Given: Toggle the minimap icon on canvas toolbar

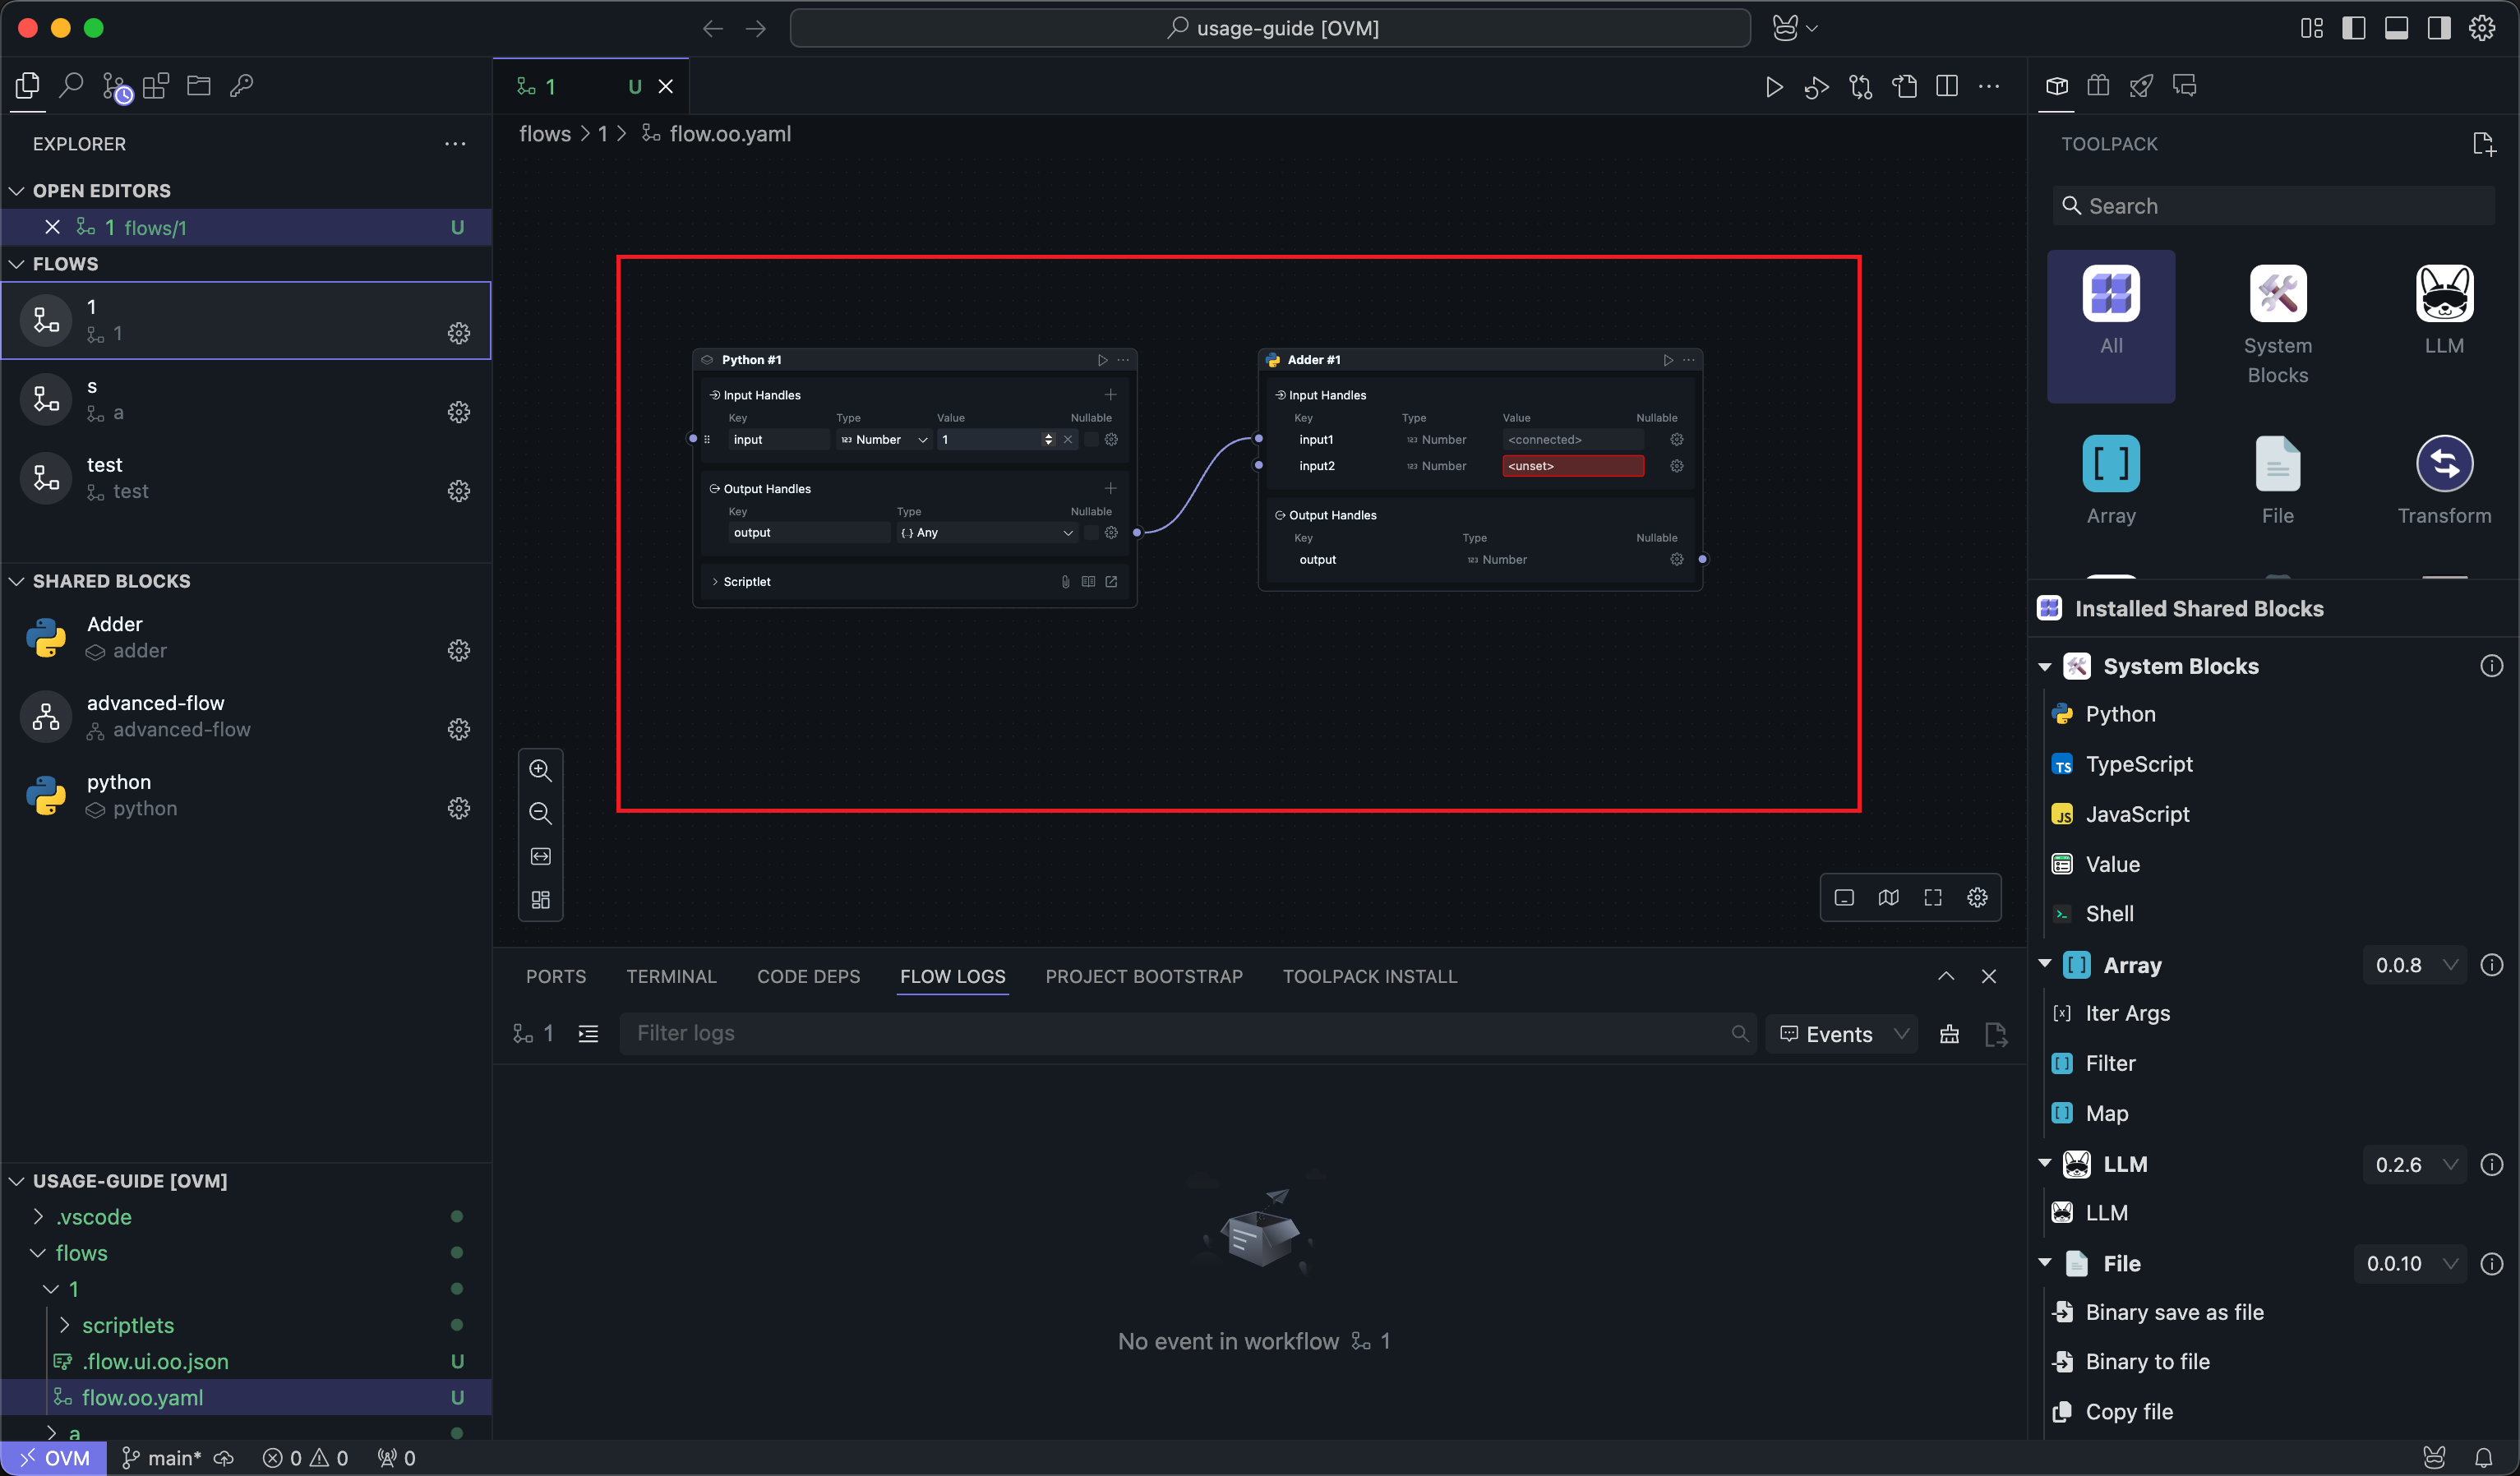Looking at the screenshot, I should click(1888, 897).
